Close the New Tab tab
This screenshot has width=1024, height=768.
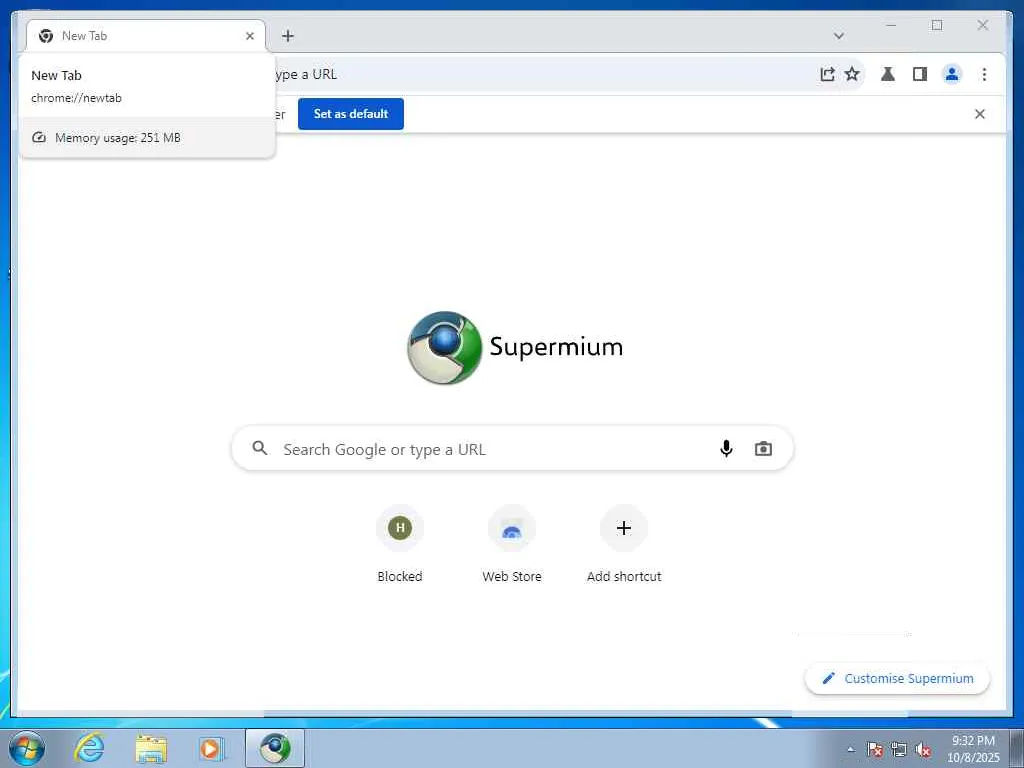249,36
